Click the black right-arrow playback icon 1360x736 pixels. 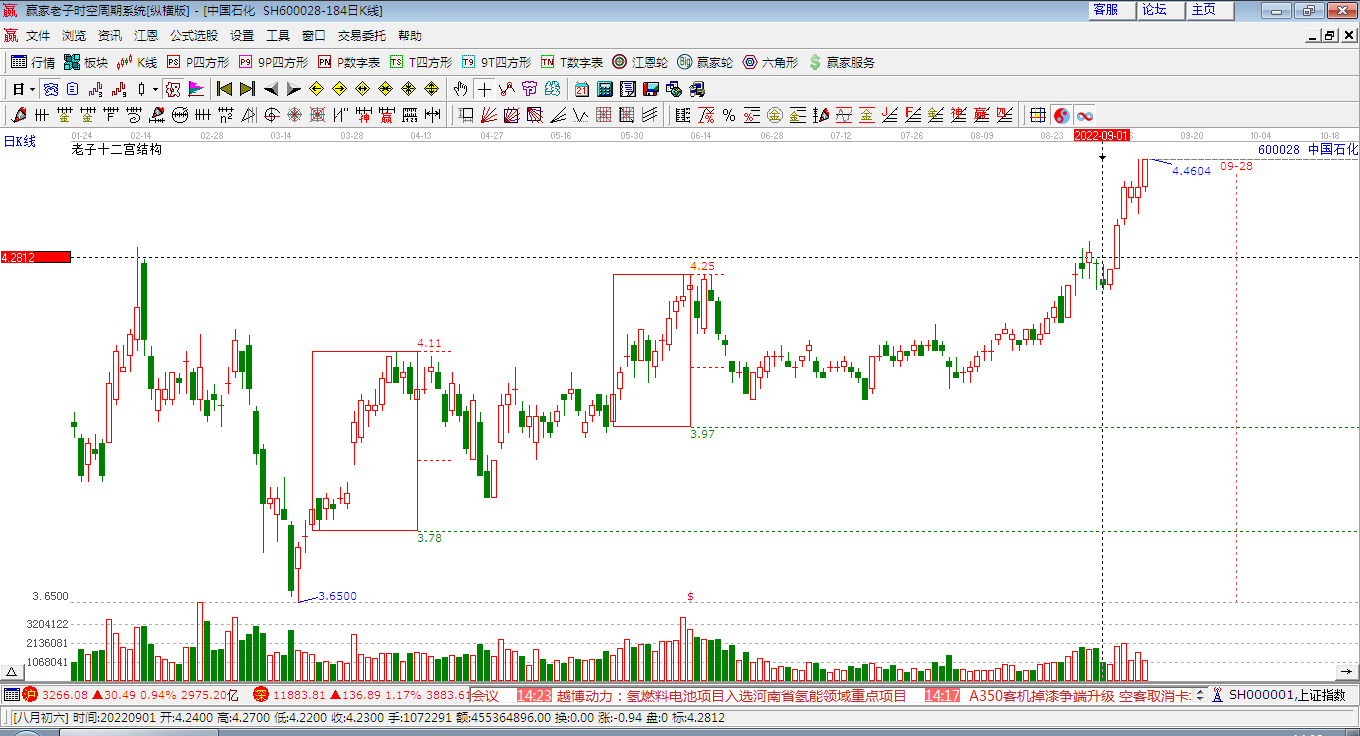[294, 89]
